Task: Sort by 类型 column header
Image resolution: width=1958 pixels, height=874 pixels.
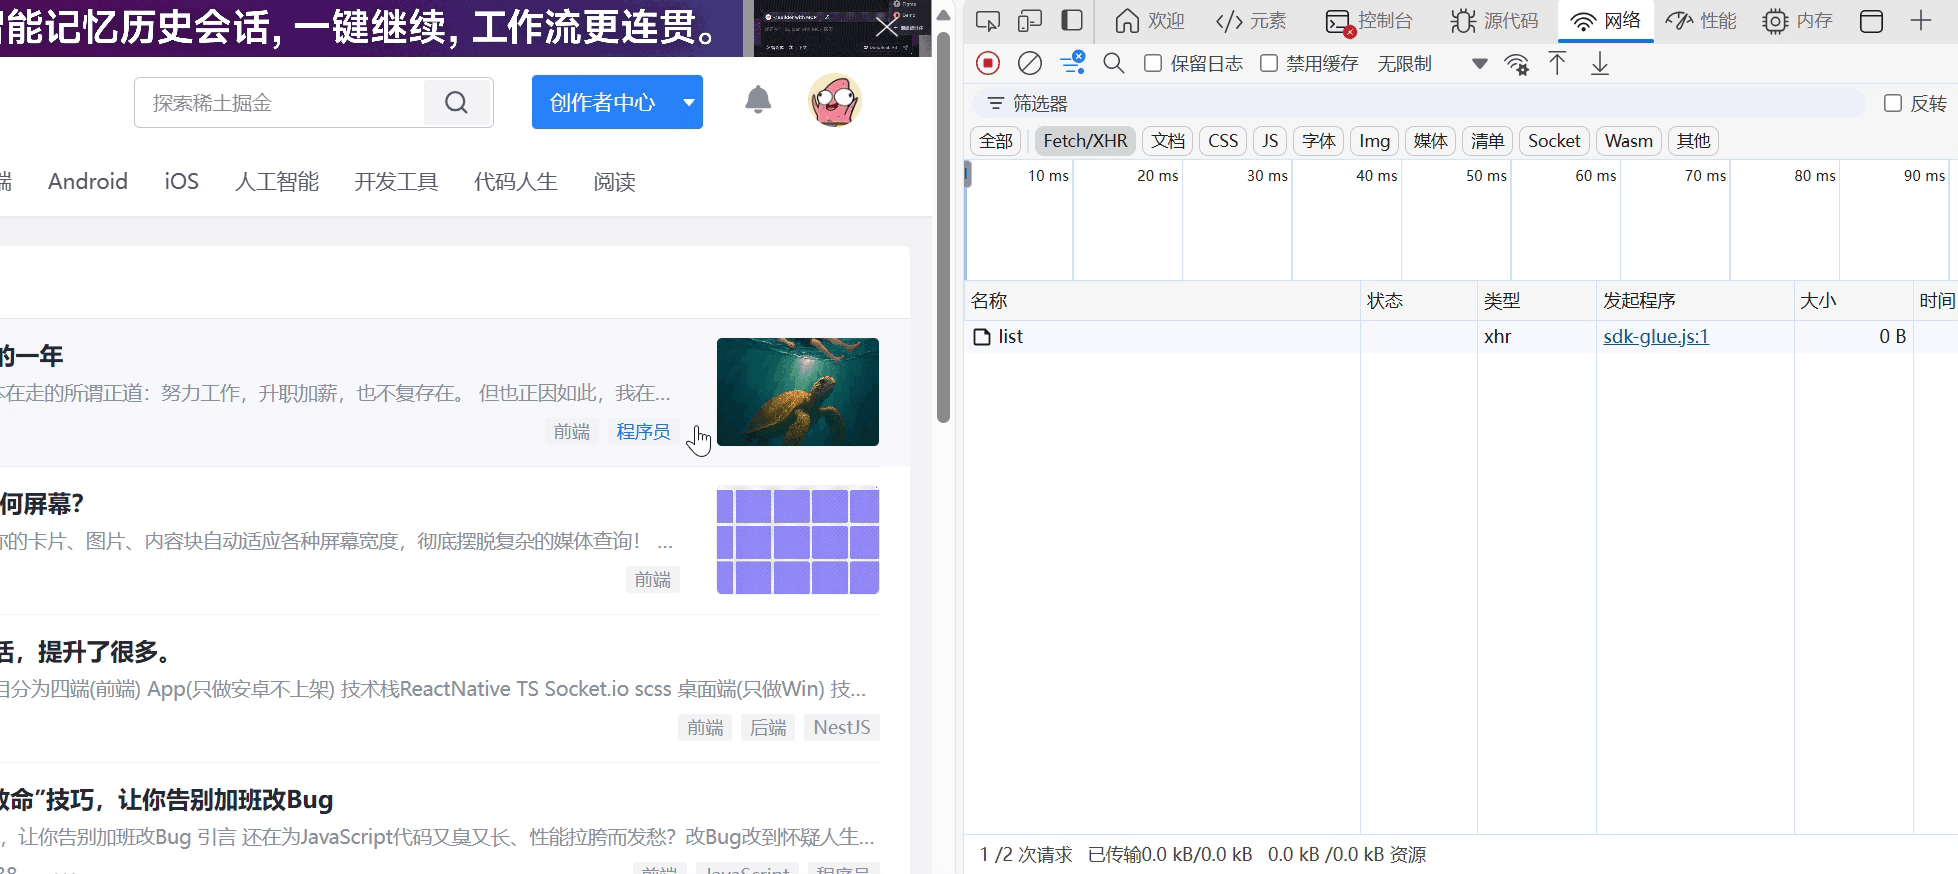Action: pyautogui.click(x=1537, y=301)
